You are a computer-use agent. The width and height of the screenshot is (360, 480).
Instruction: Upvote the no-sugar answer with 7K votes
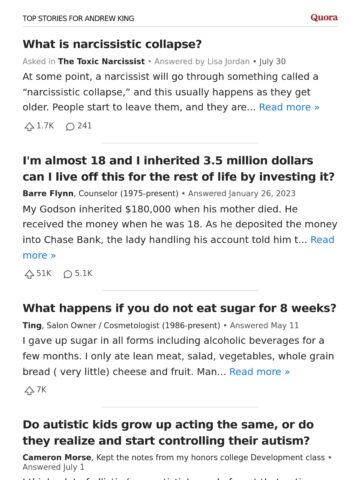29,390
